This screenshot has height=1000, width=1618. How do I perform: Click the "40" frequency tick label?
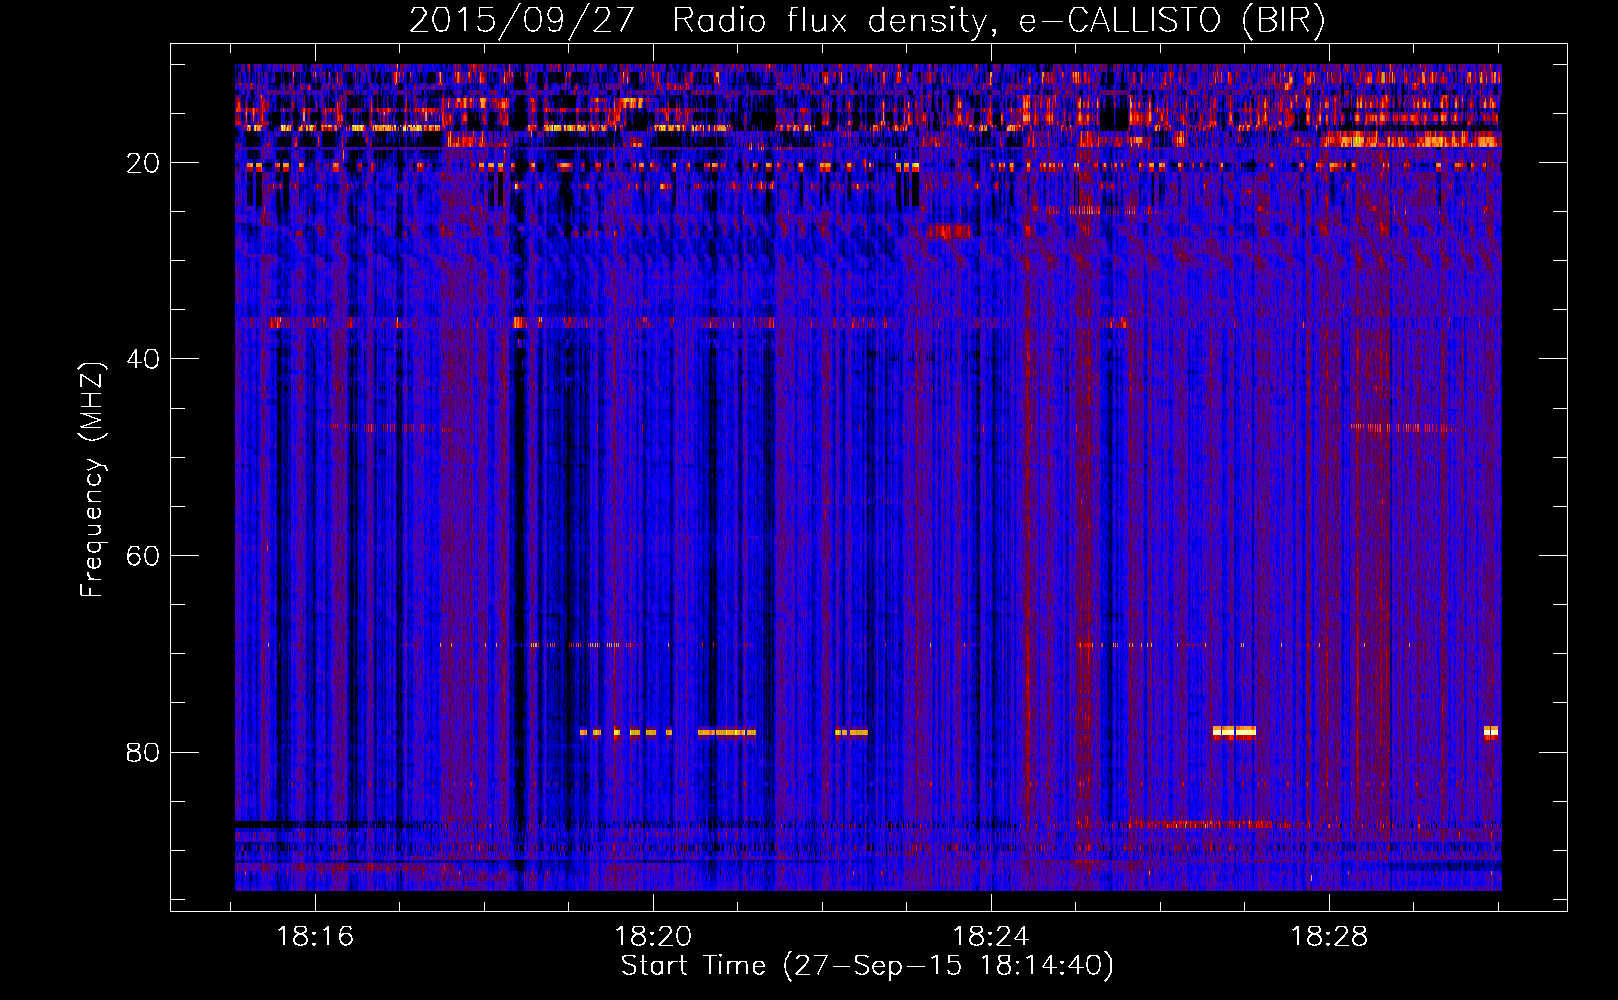pos(143,359)
